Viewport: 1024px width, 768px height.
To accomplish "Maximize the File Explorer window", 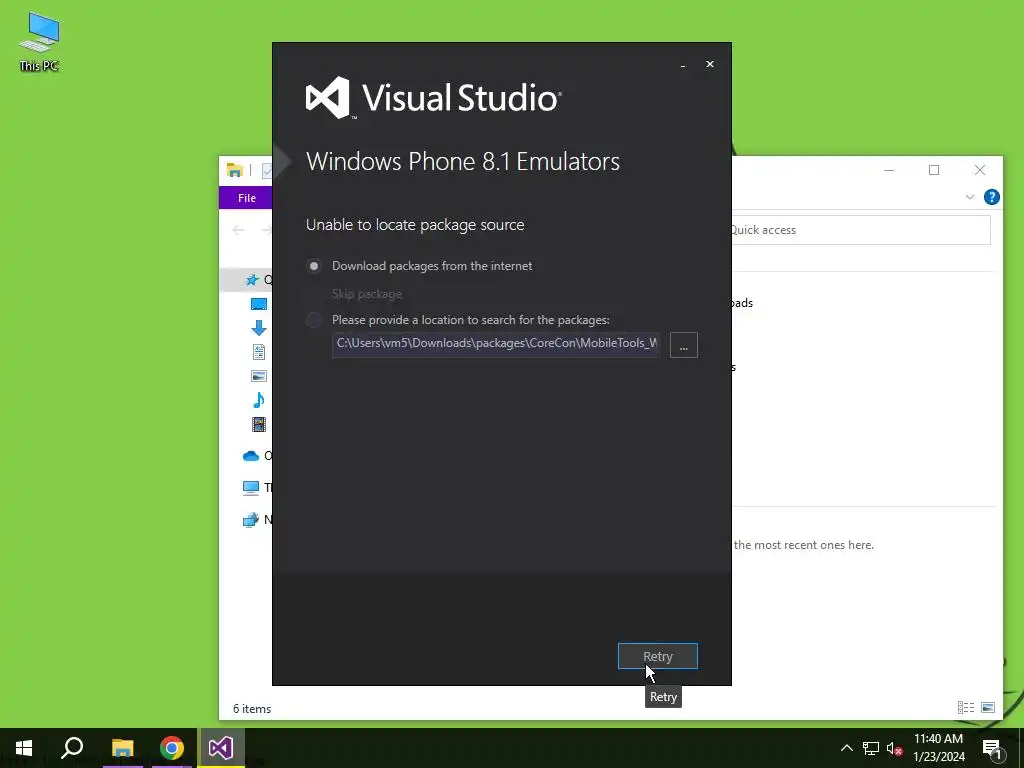I will tap(934, 170).
